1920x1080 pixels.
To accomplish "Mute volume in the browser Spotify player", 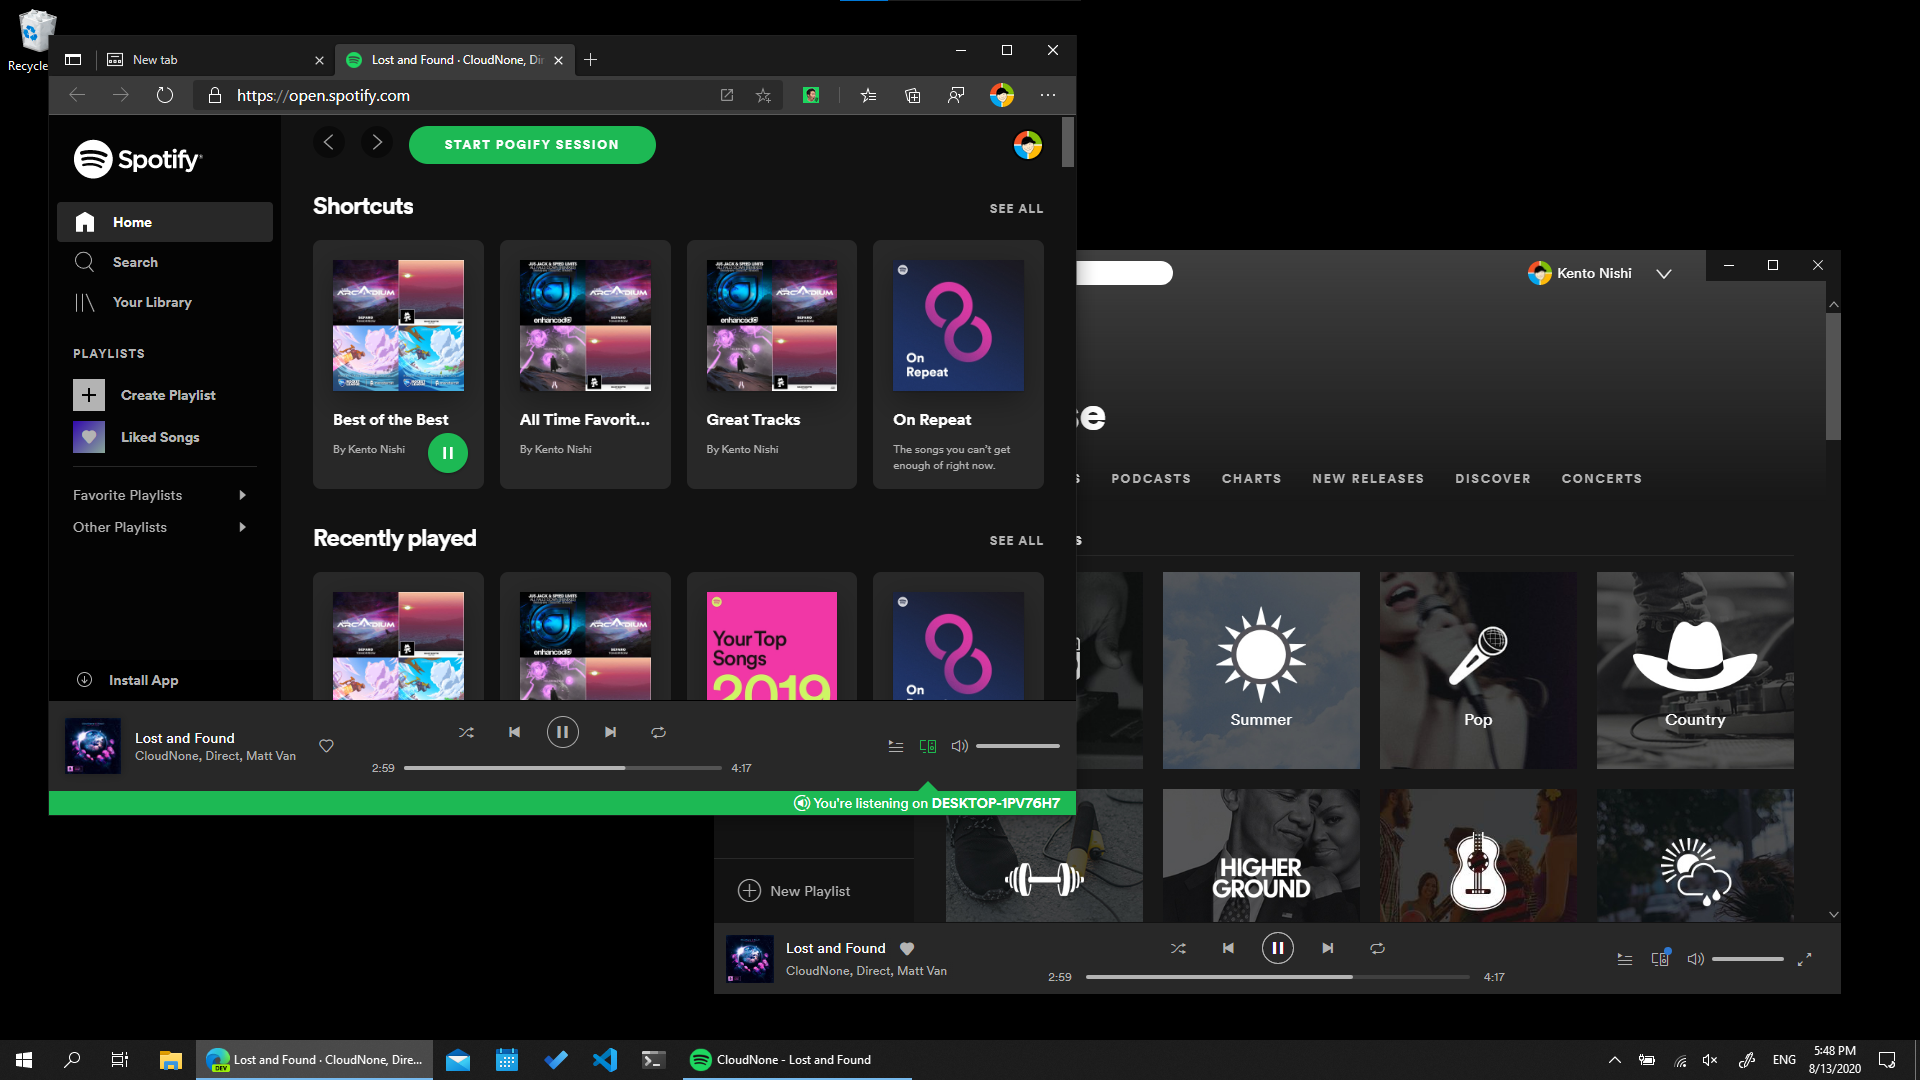I will pos(960,746).
